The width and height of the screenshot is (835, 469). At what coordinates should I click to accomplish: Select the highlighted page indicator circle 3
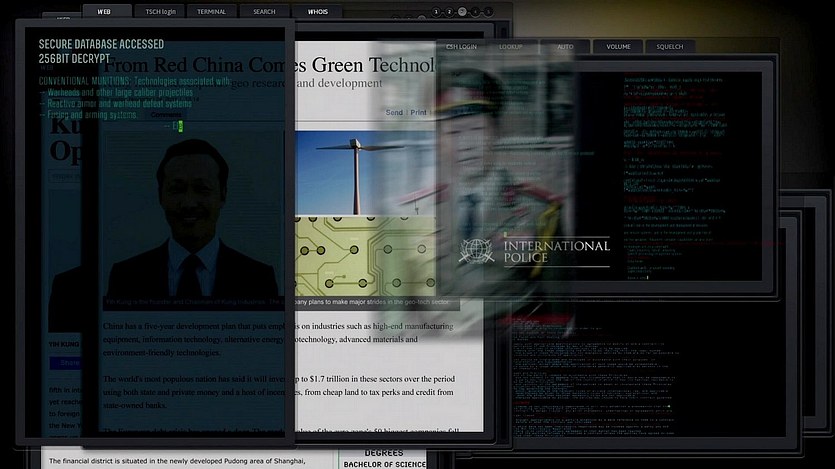[x=462, y=11]
